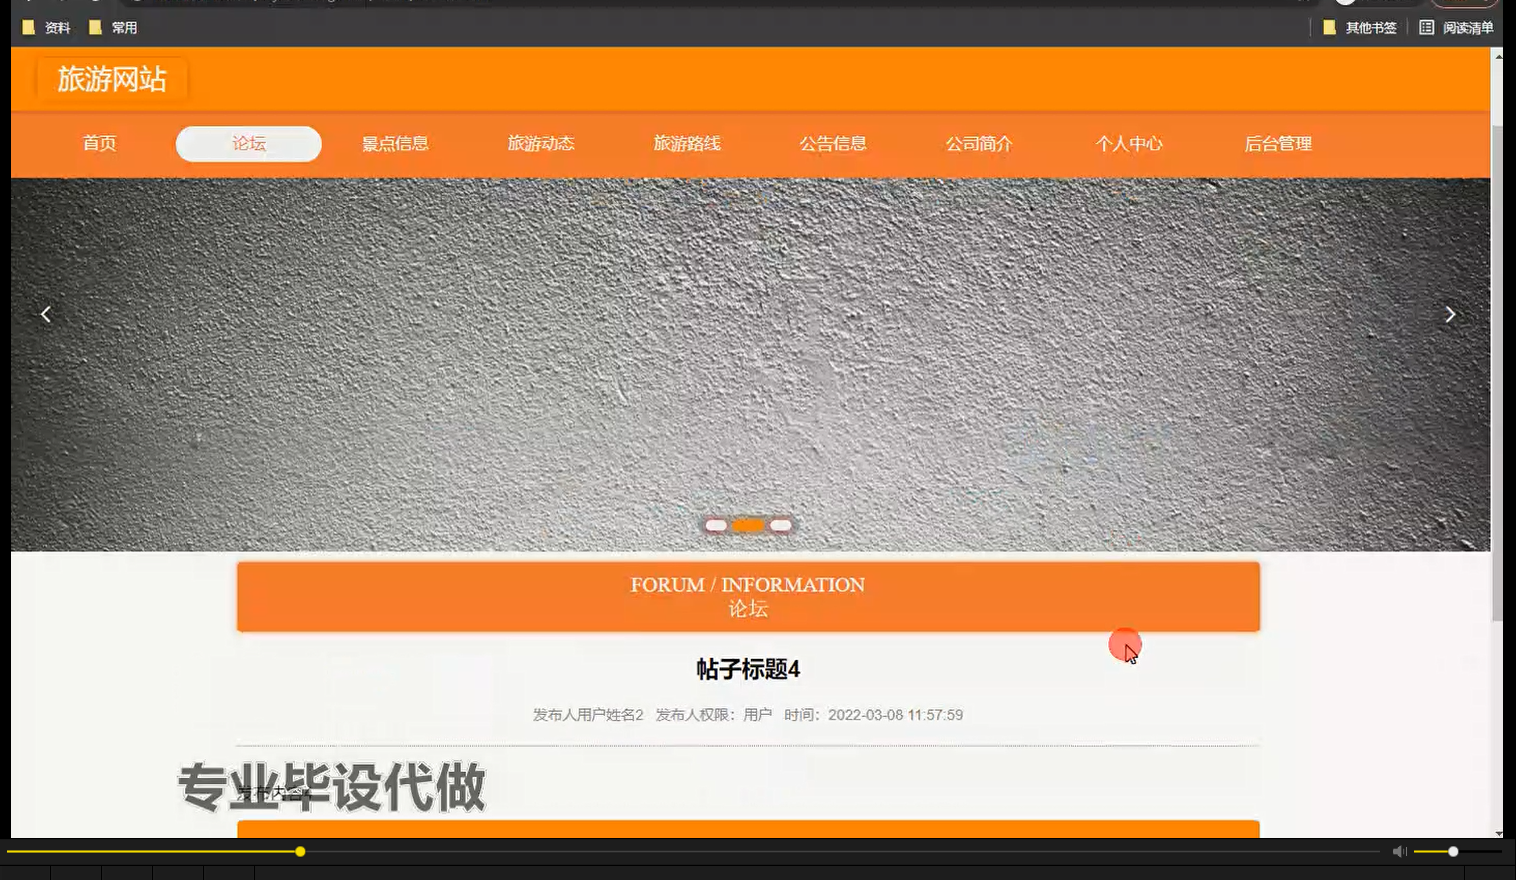Select the first carousel indicator dot
The height and width of the screenshot is (880, 1516).
tap(716, 525)
